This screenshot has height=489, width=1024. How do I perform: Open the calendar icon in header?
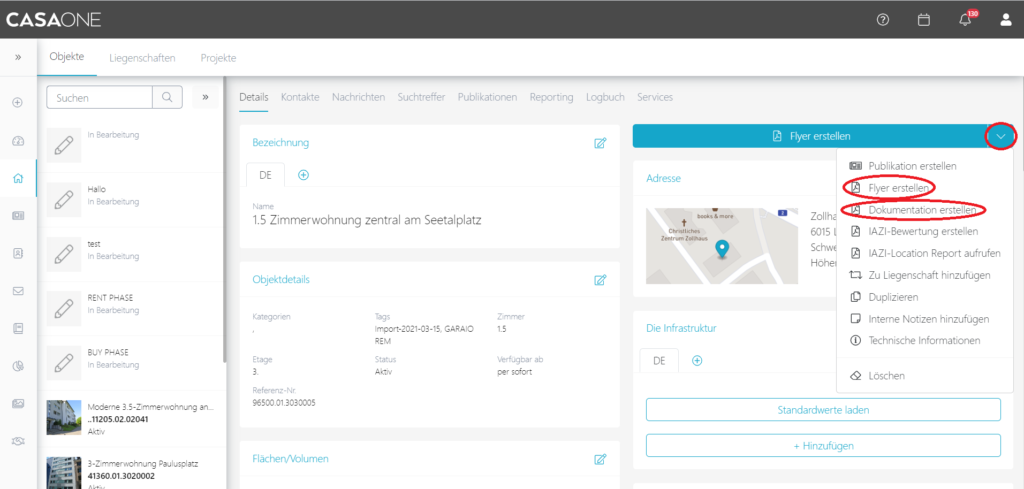point(924,20)
